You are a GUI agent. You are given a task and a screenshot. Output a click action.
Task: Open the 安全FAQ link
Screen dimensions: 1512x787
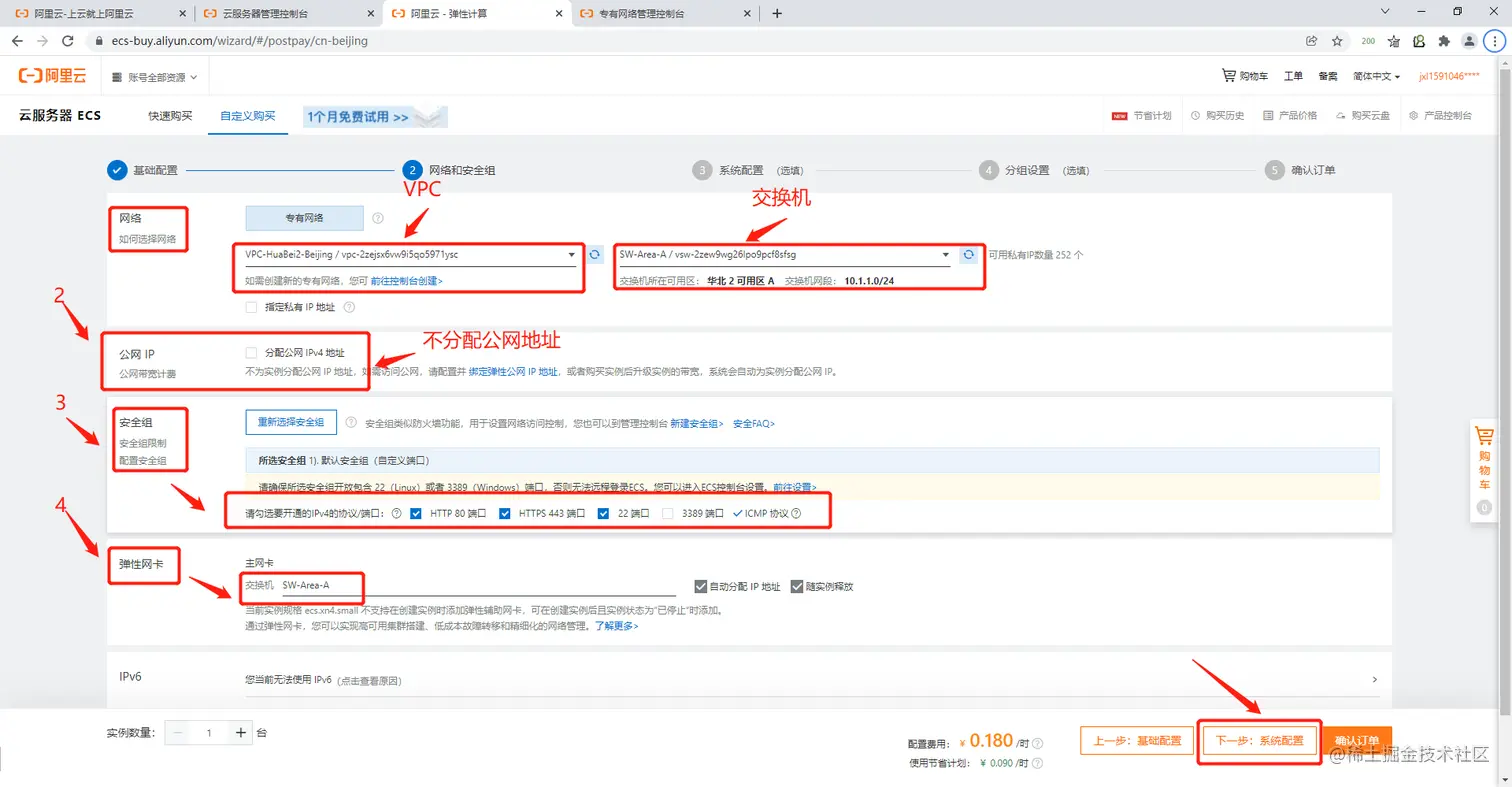[x=754, y=423]
